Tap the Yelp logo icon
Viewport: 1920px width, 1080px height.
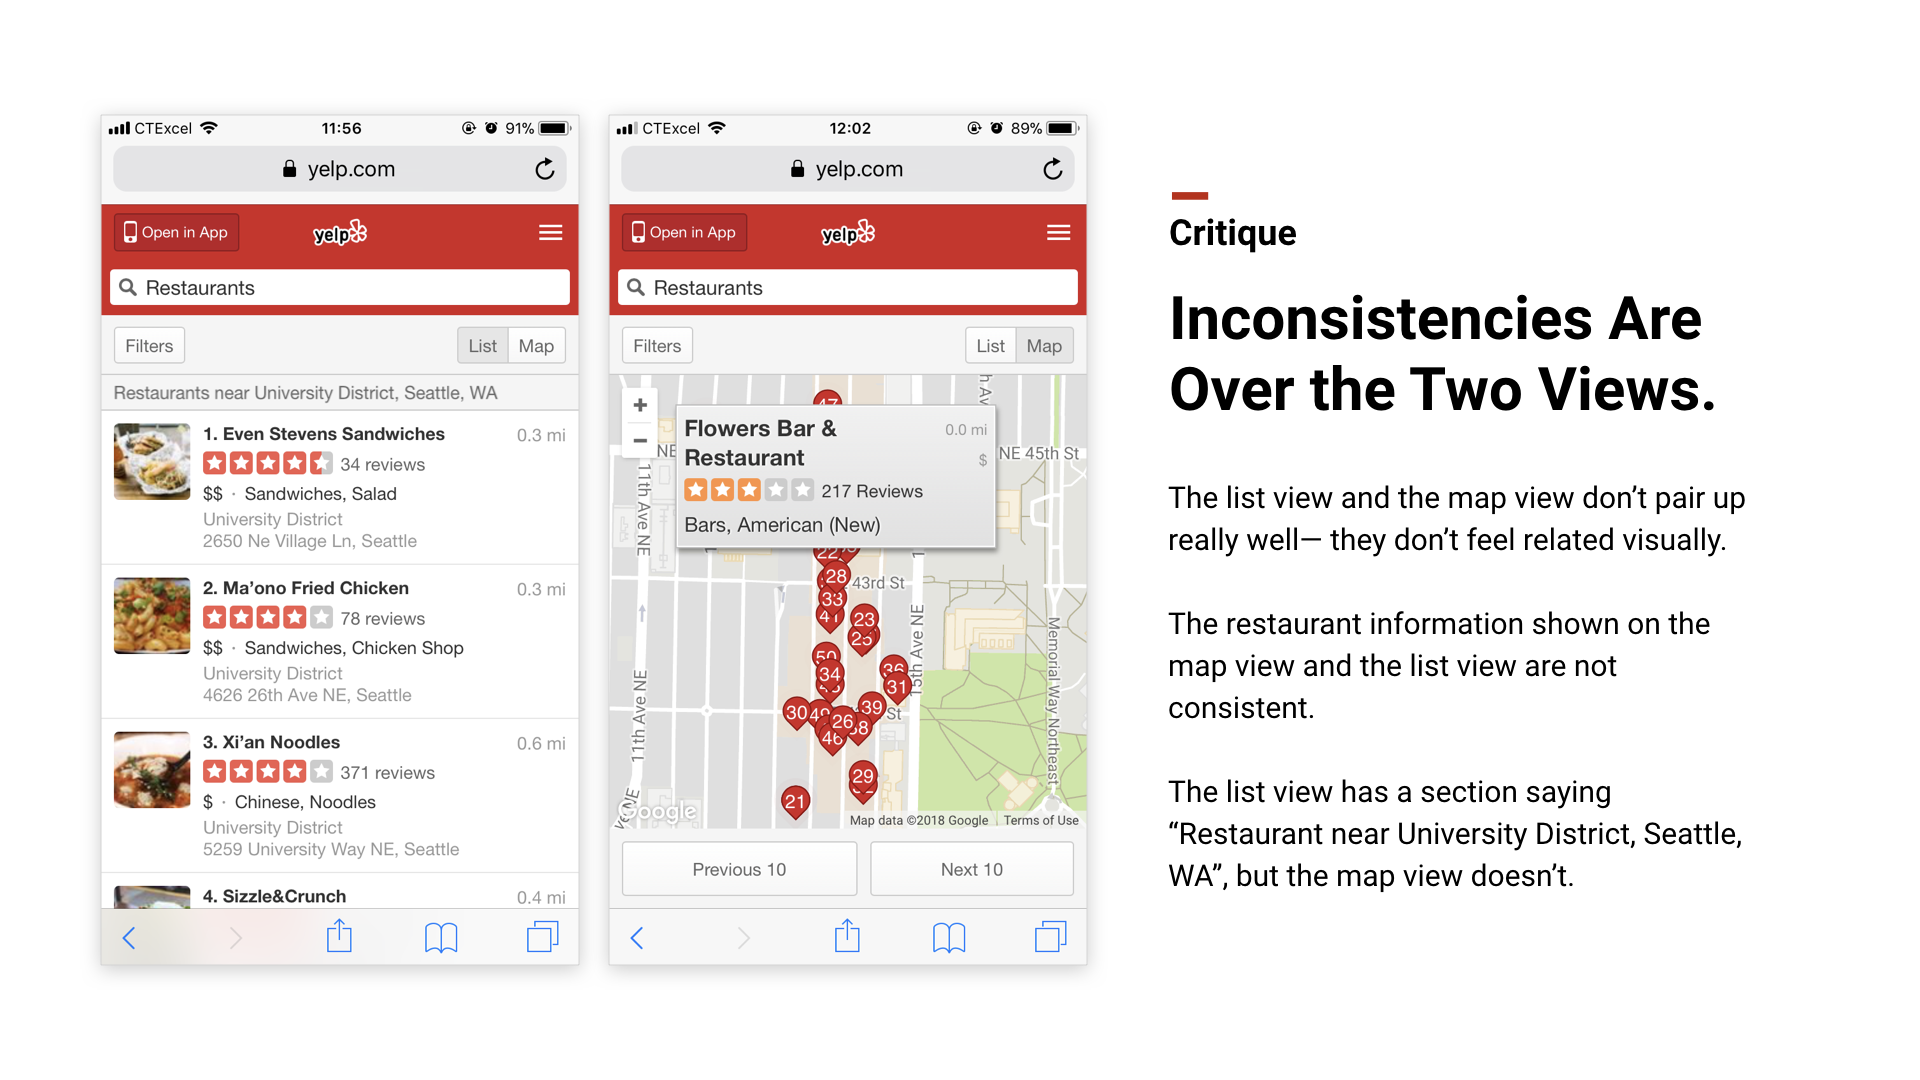[338, 232]
